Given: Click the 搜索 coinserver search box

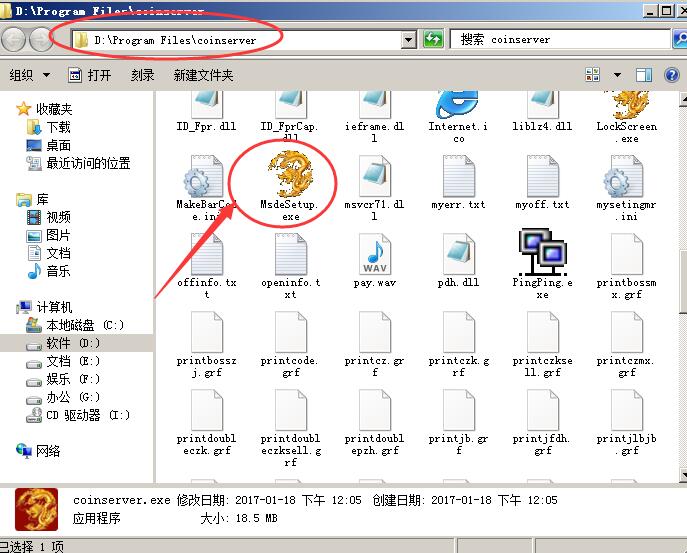Looking at the screenshot, I should click(x=560, y=39).
